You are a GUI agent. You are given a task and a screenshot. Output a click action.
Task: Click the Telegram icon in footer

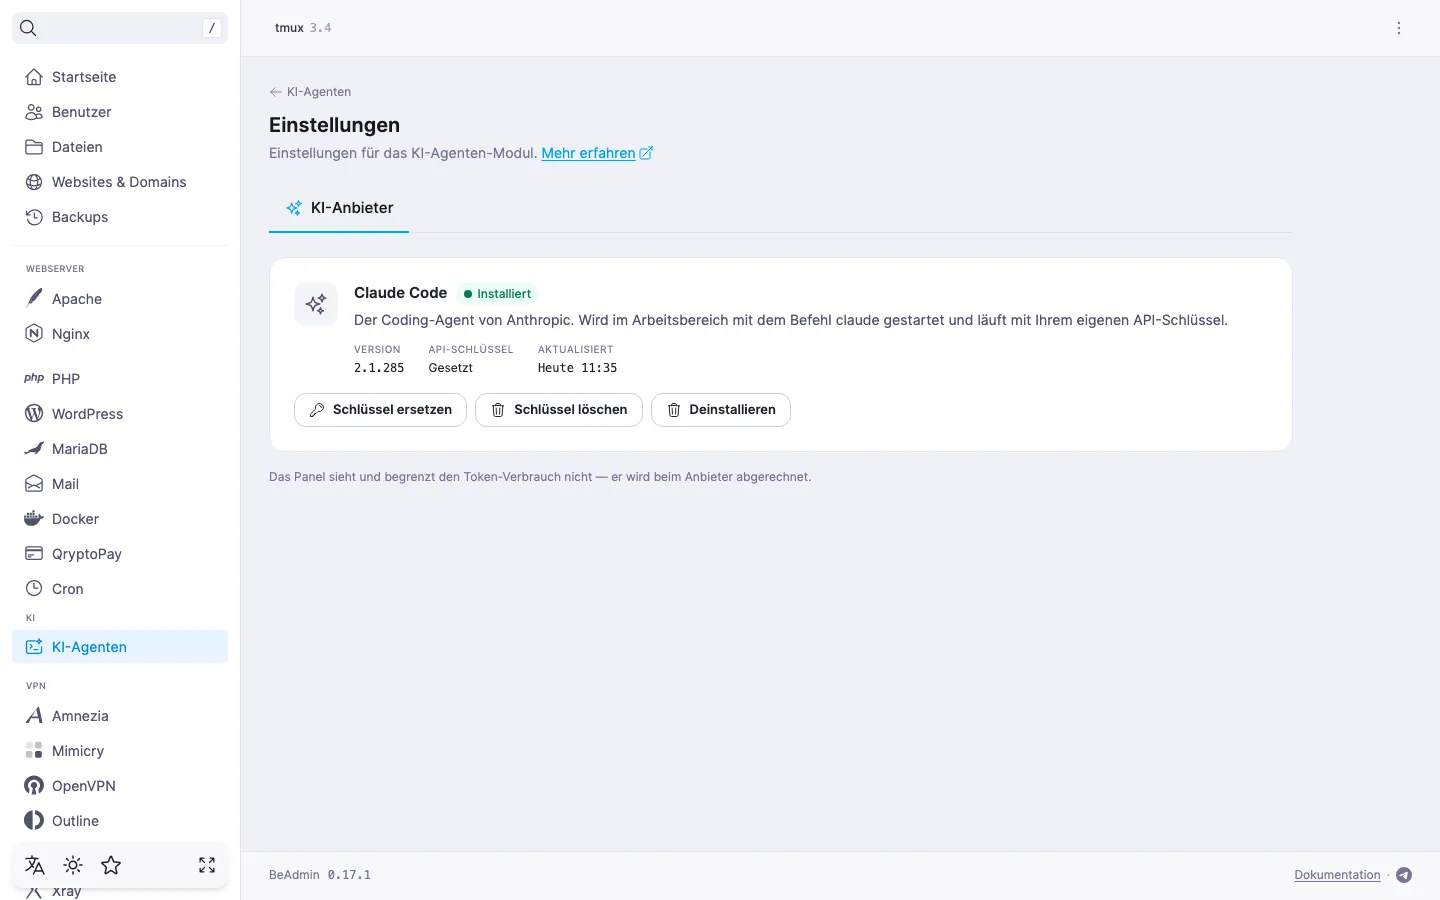pyautogui.click(x=1404, y=875)
